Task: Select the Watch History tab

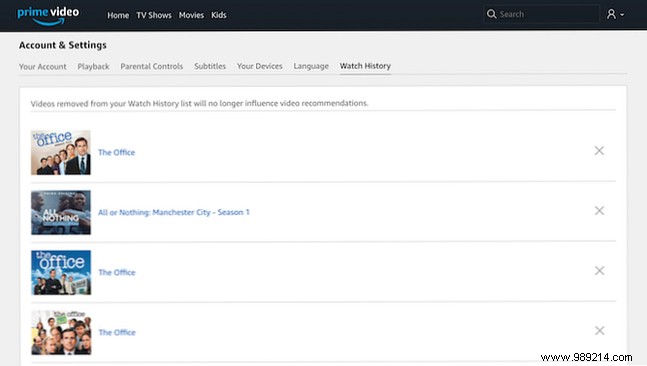Action: (365, 66)
